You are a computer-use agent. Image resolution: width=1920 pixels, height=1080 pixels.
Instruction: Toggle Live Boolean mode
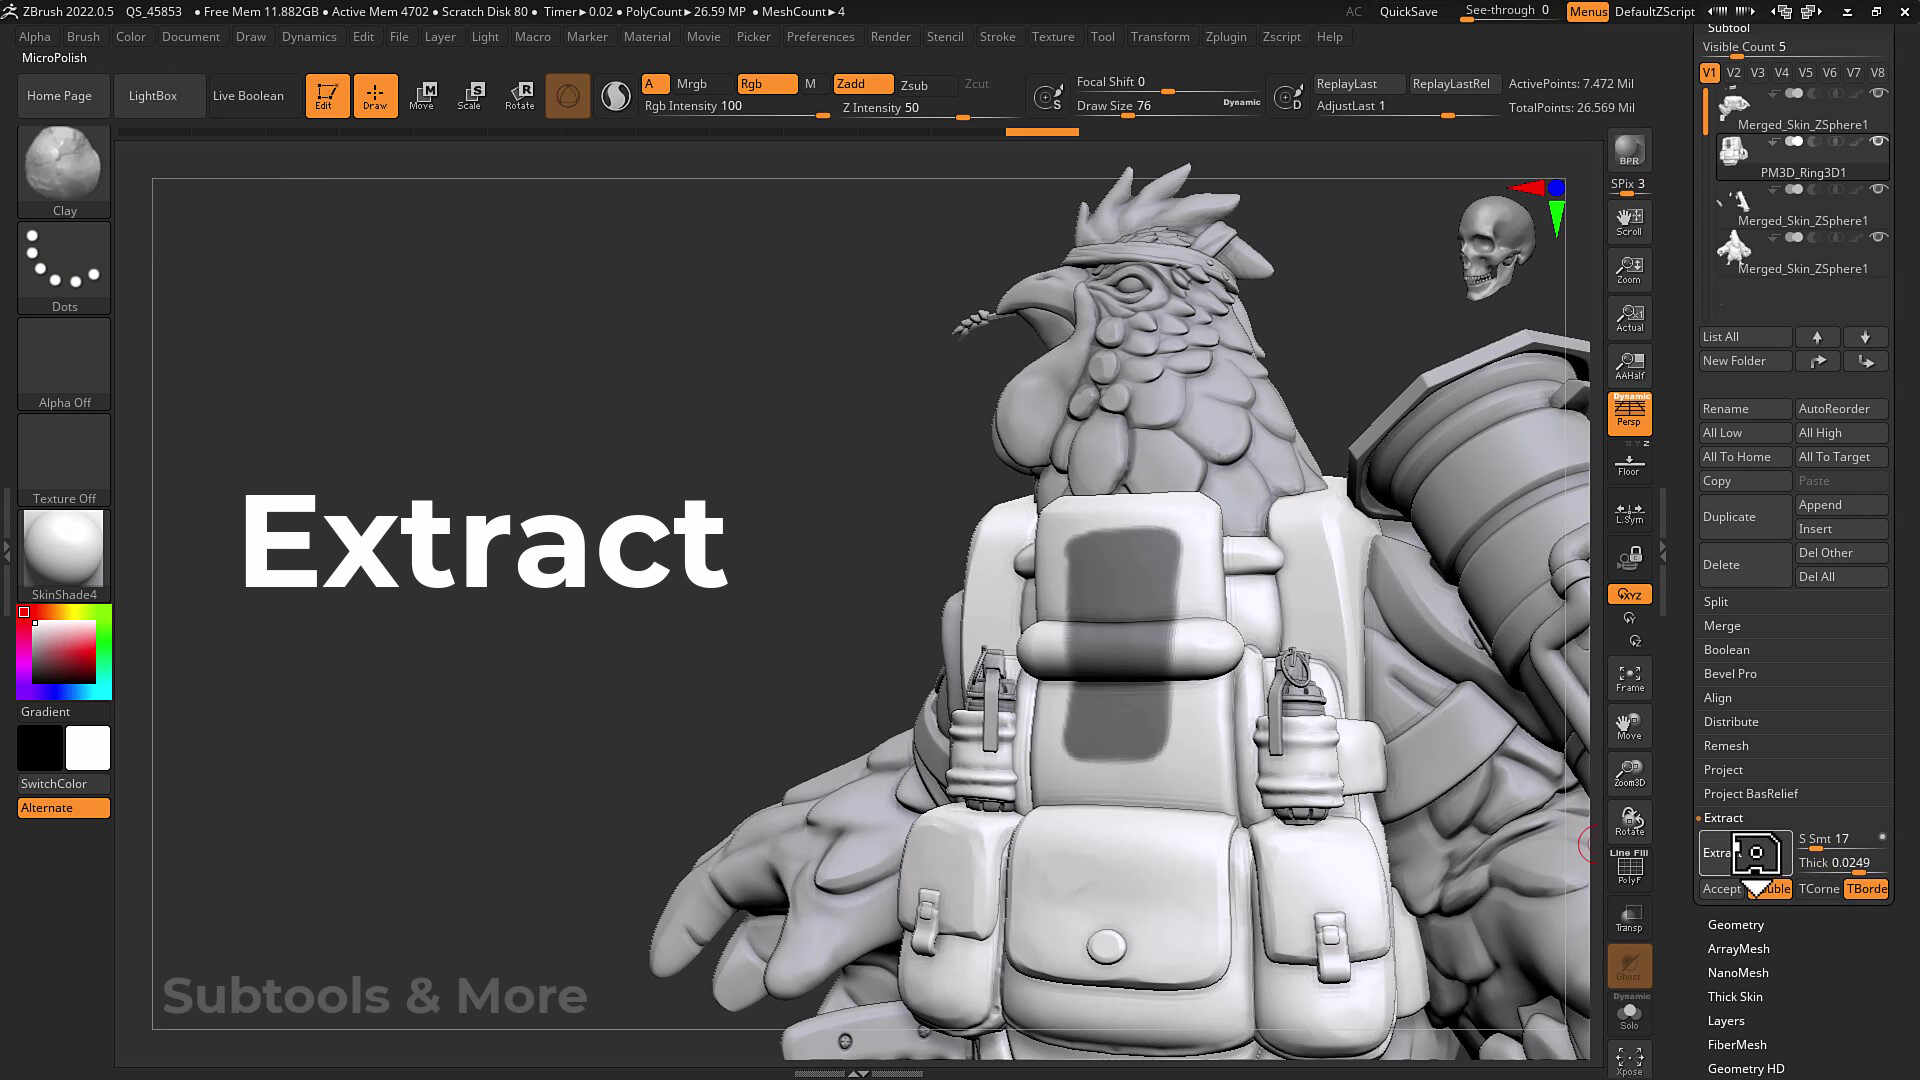click(x=248, y=96)
